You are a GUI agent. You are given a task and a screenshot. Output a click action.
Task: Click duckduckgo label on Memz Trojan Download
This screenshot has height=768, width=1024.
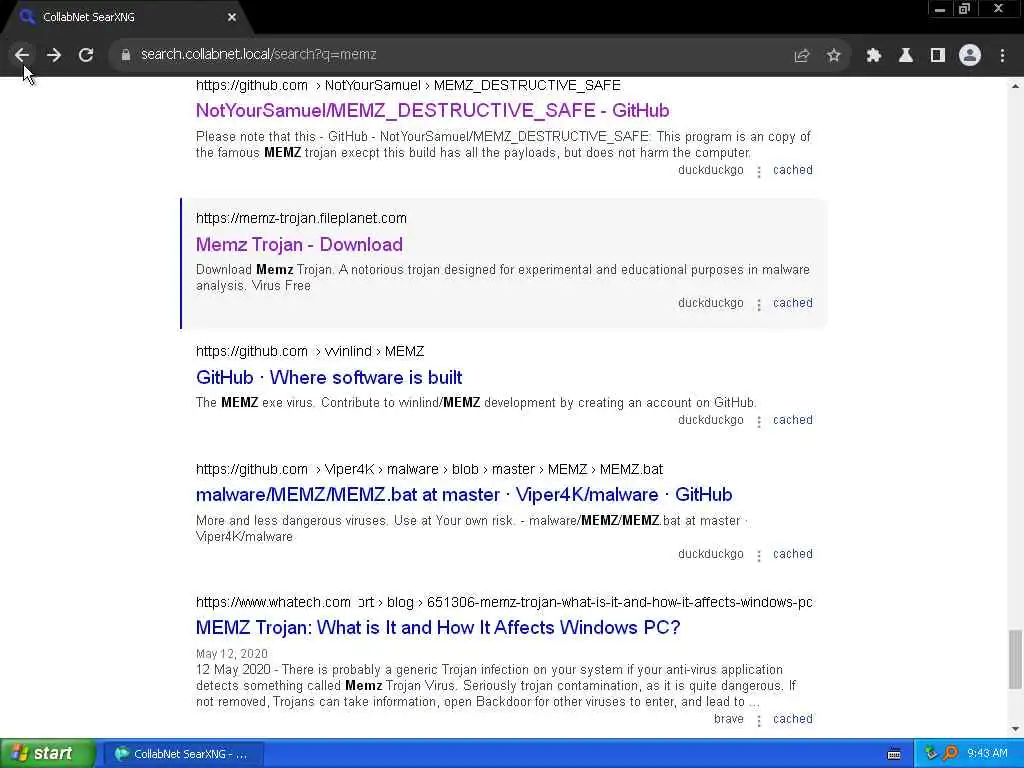click(x=711, y=303)
